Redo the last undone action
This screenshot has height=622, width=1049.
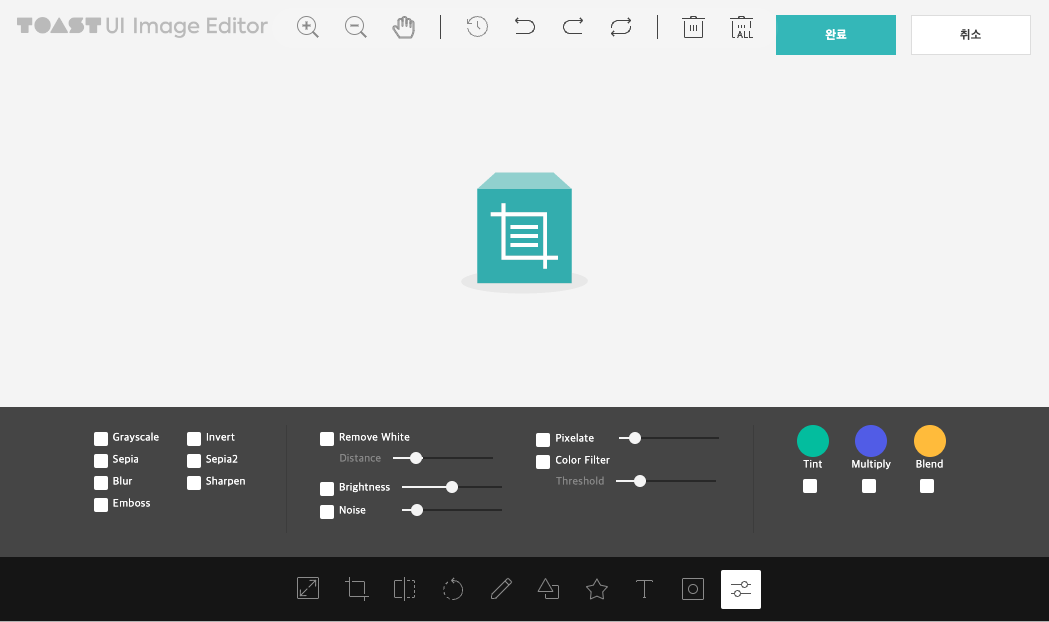coord(573,27)
